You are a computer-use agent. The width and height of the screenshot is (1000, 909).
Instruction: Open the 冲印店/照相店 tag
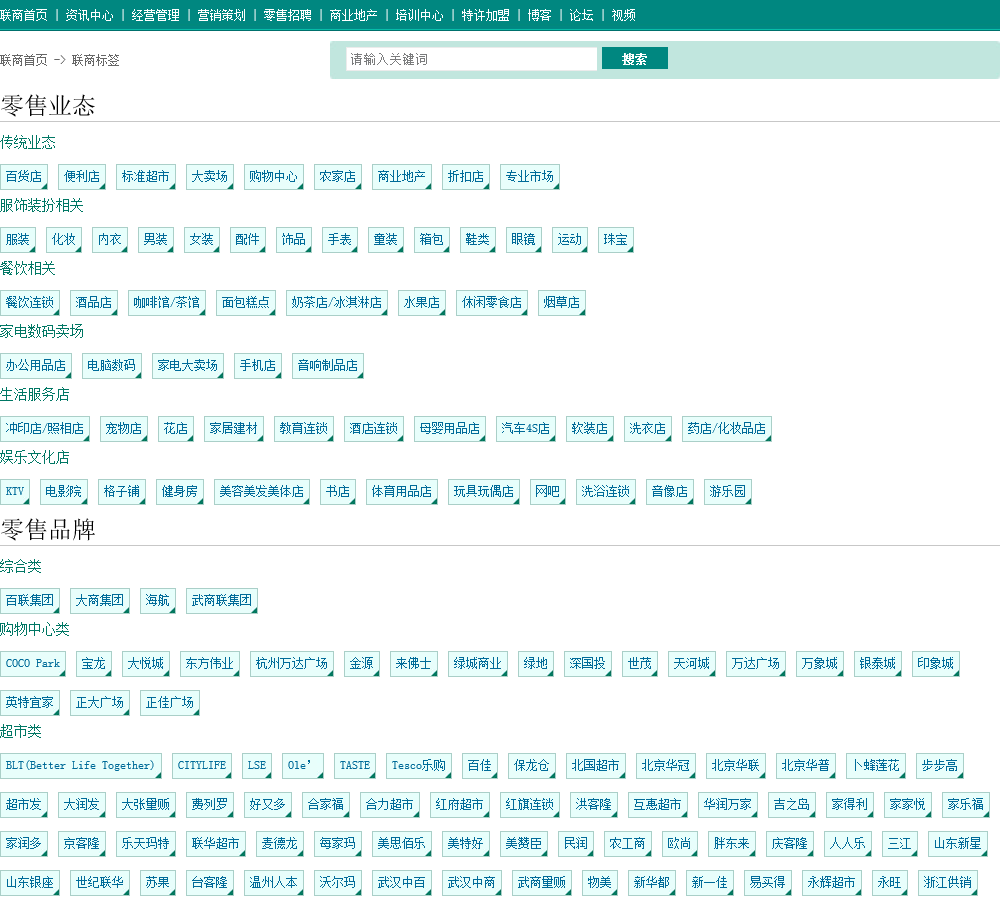[x=45, y=429]
